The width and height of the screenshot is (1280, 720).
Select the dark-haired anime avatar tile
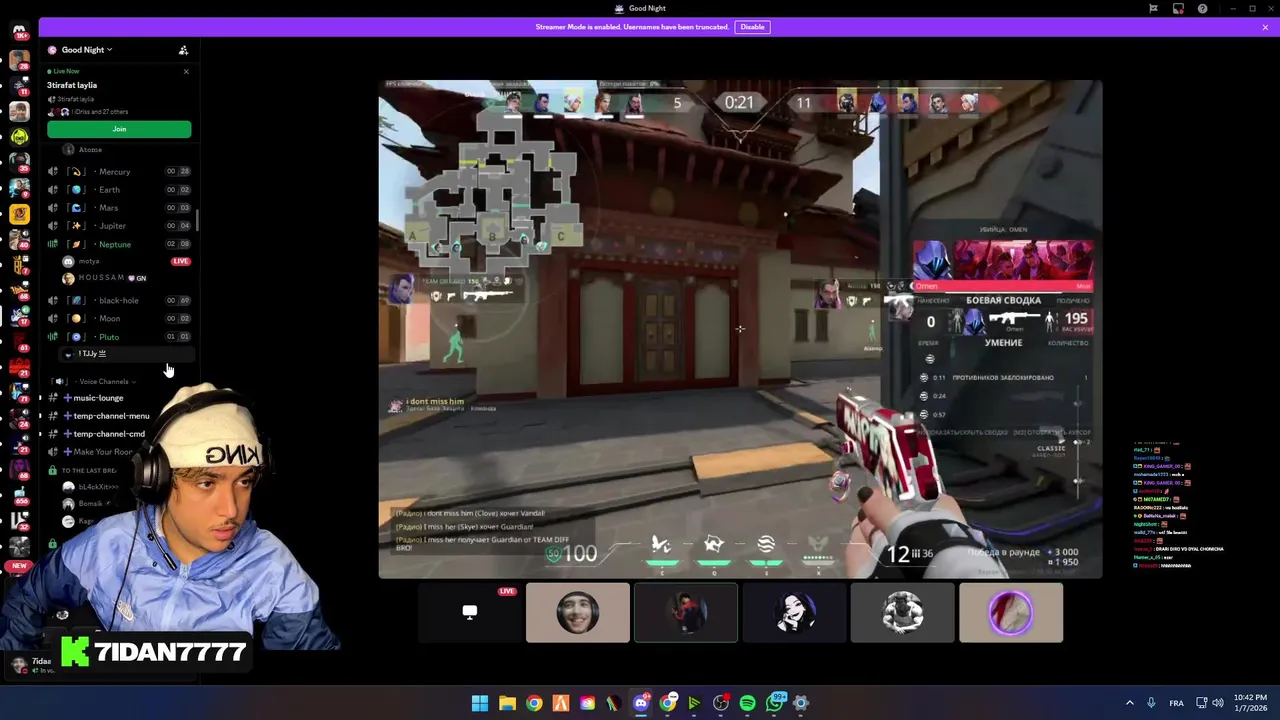click(794, 612)
